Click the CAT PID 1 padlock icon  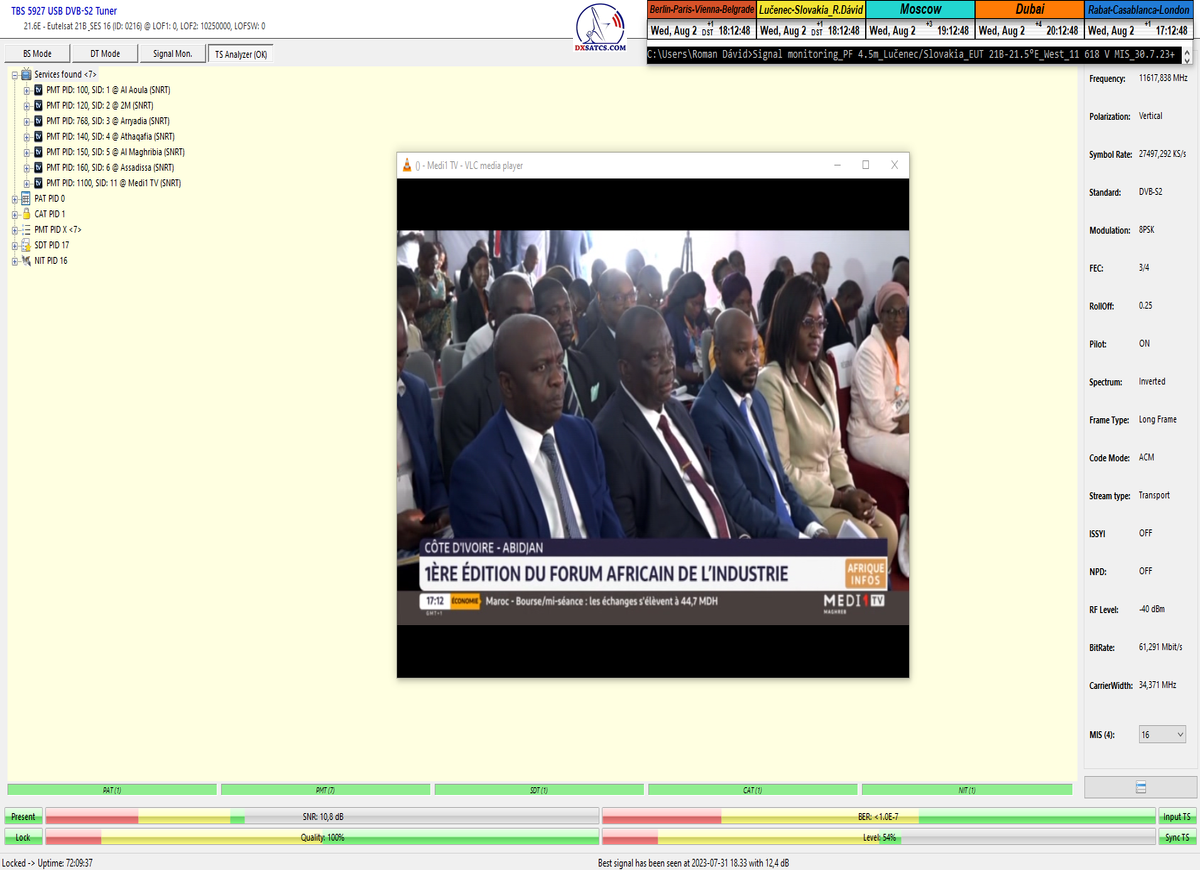[26, 214]
